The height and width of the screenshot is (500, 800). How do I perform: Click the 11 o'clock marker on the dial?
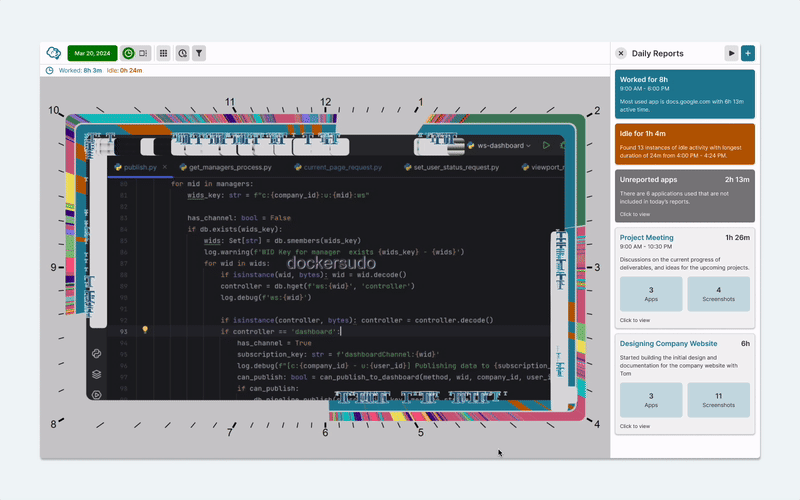(230, 102)
